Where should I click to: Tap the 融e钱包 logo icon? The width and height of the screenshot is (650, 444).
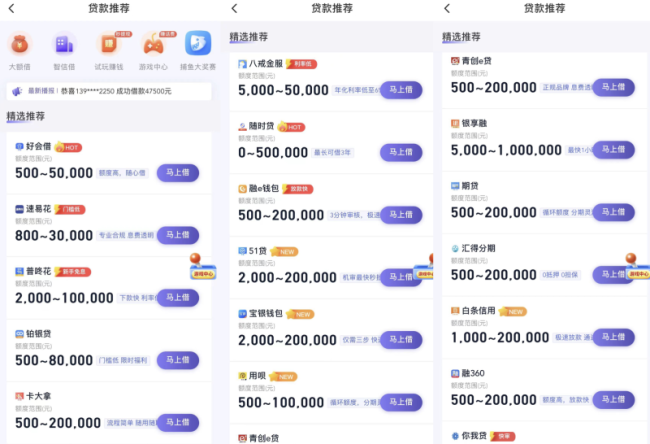pyautogui.click(x=242, y=189)
